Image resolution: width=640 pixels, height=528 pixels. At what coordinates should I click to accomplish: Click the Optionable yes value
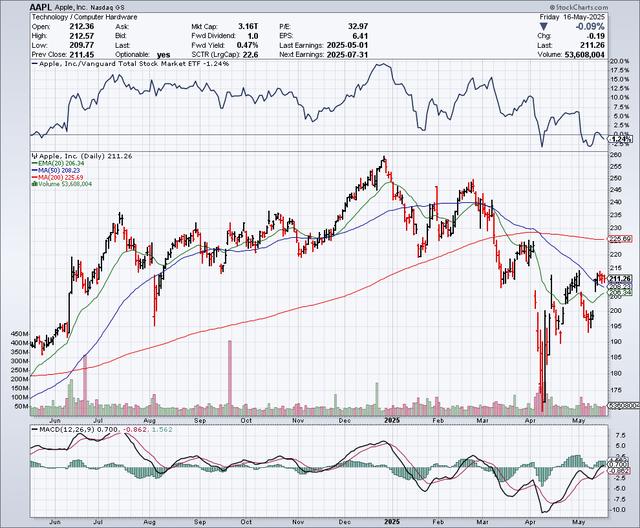(163, 54)
